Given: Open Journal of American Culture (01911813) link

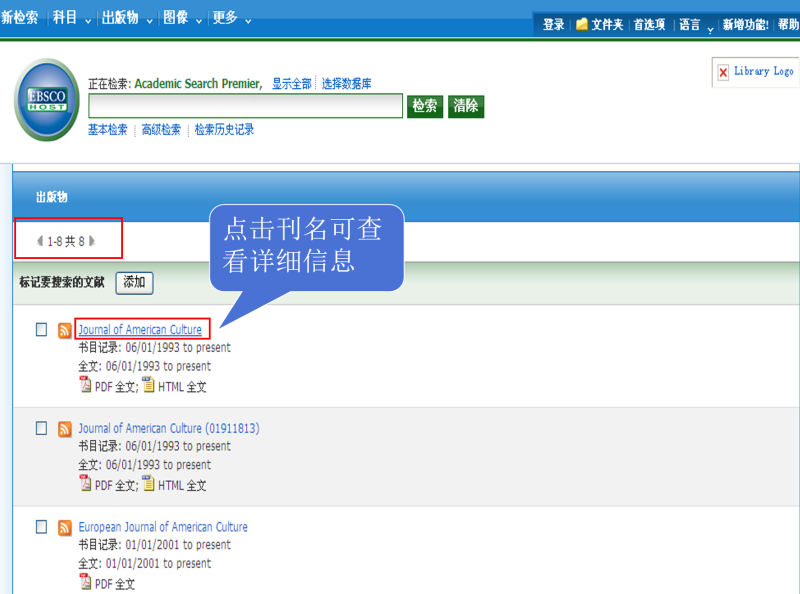Looking at the screenshot, I should point(169,428).
